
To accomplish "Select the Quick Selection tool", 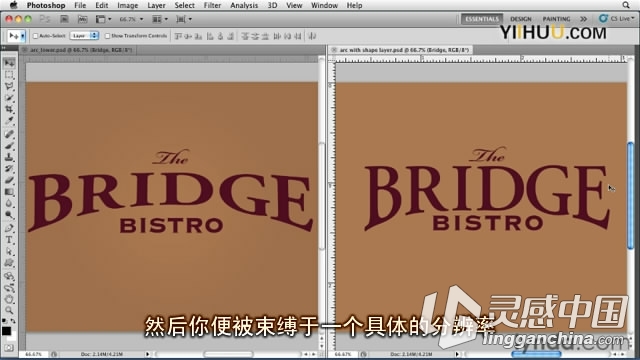I will coord(9,98).
